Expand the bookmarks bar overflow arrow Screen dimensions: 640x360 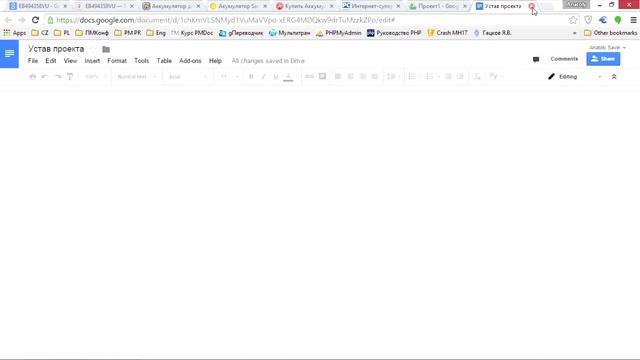[x=575, y=33]
